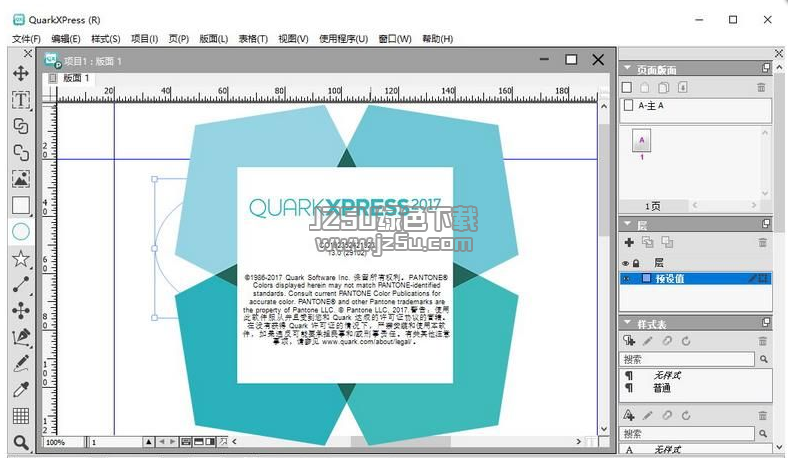Click the horizontal scrollbar thumb
Viewport: 788px width, 458px height.
pyautogui.click(x=401, y=441)
